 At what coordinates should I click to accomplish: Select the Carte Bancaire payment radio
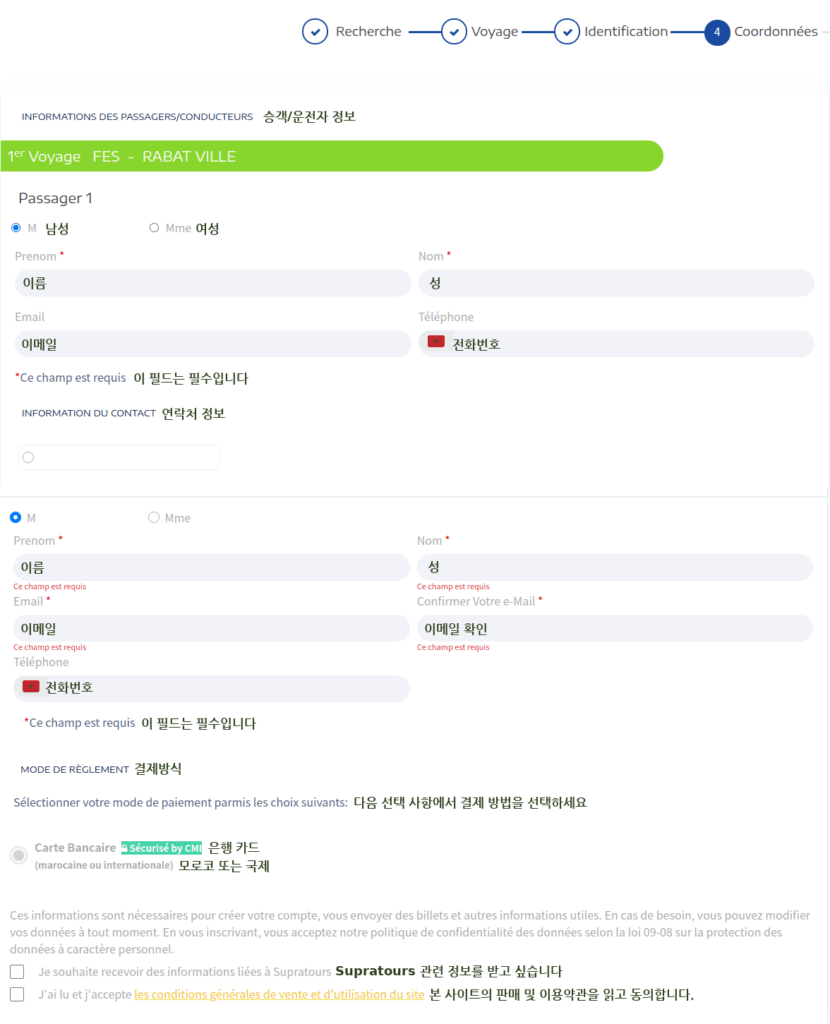click(18, 855)
